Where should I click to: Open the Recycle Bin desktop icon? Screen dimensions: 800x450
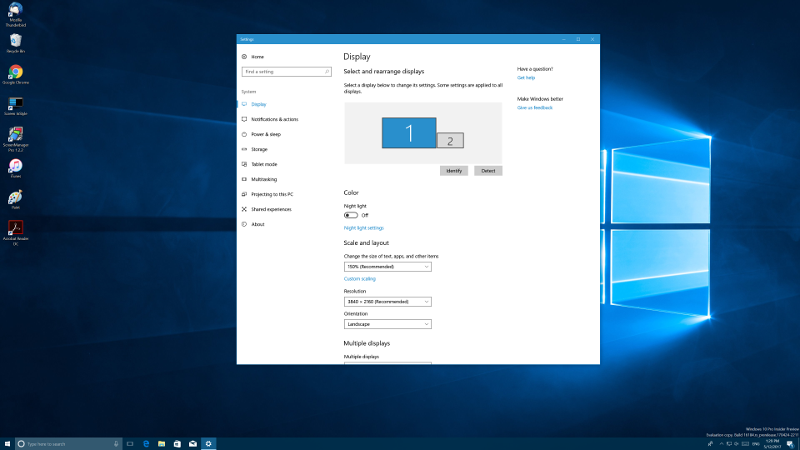15,43
